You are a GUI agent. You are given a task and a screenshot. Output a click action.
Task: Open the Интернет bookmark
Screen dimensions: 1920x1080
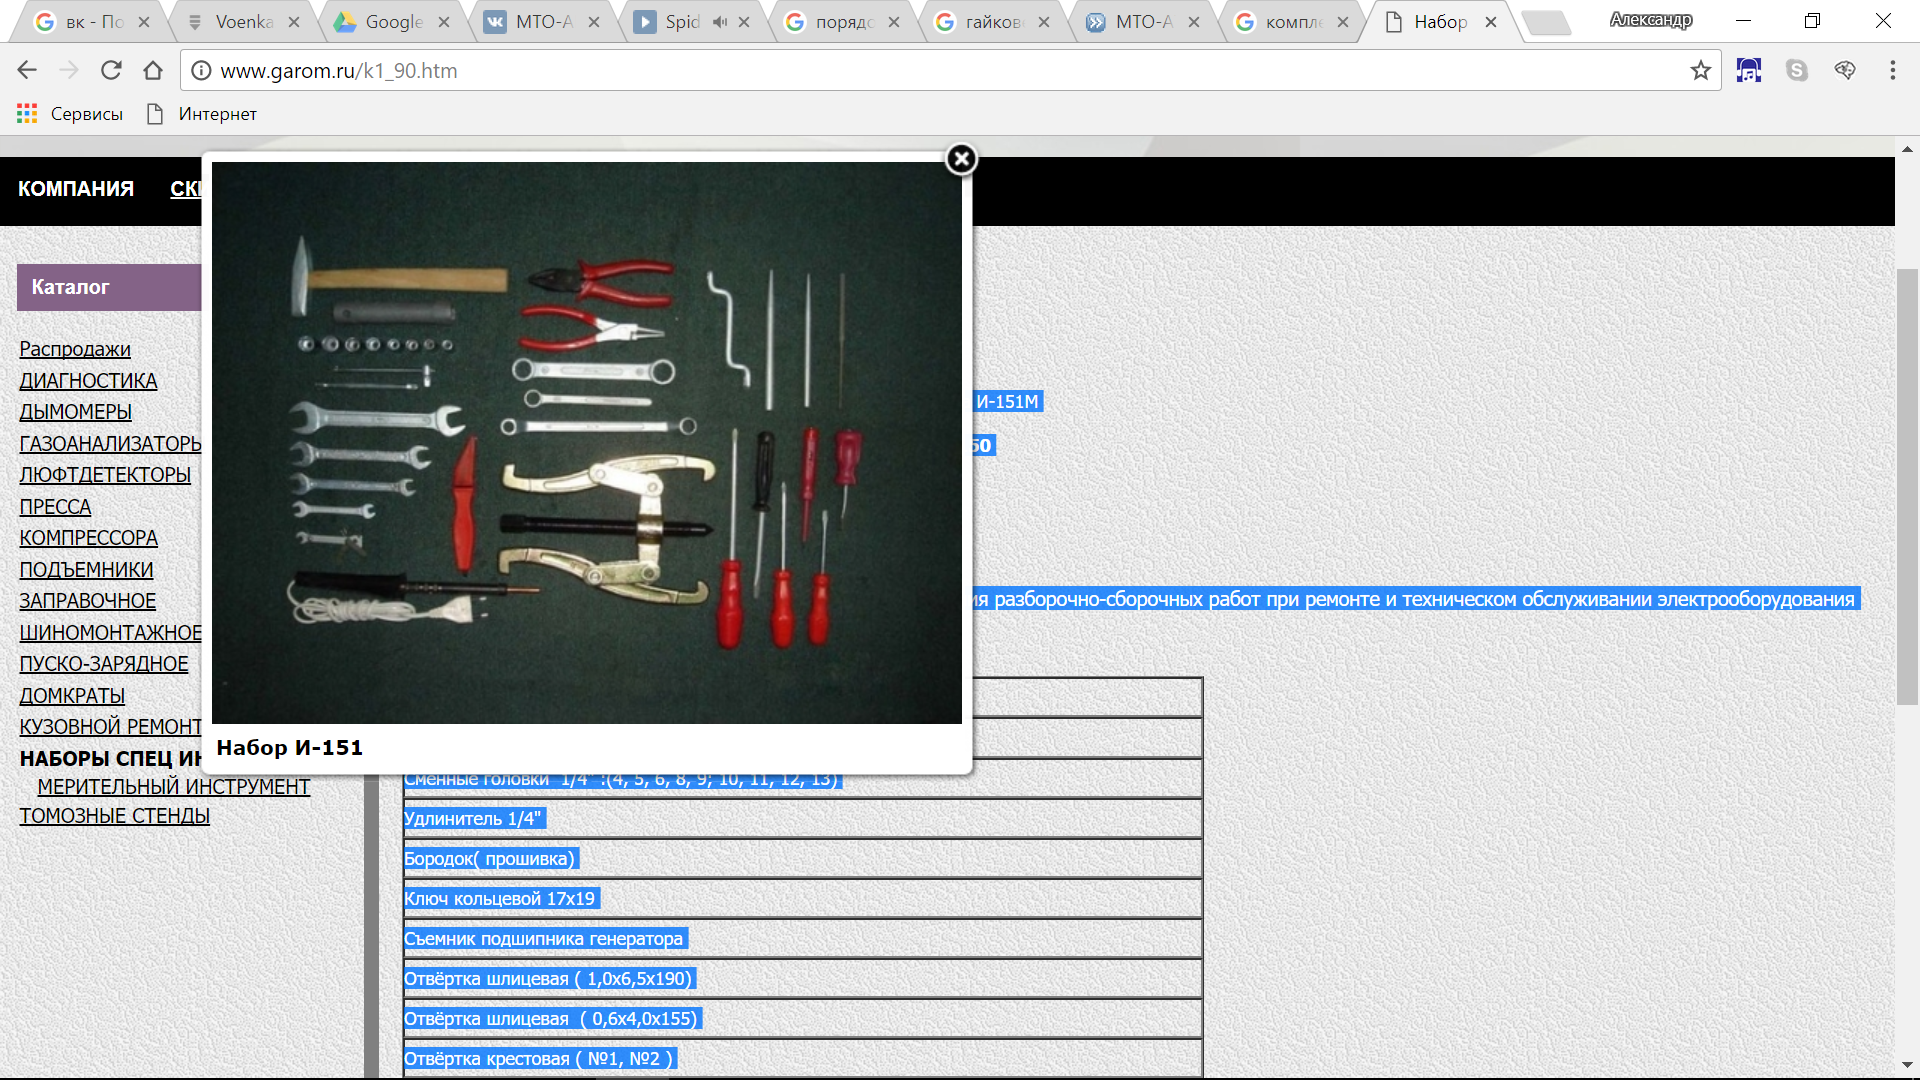[202, 114]
